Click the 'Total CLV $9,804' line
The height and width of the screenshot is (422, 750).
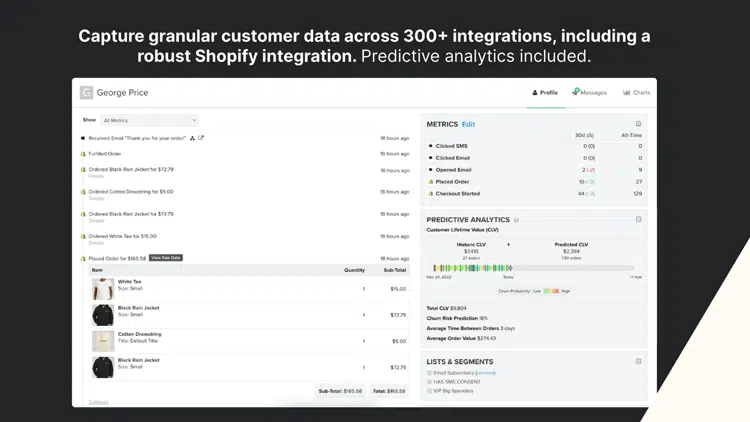coord(446,308)
